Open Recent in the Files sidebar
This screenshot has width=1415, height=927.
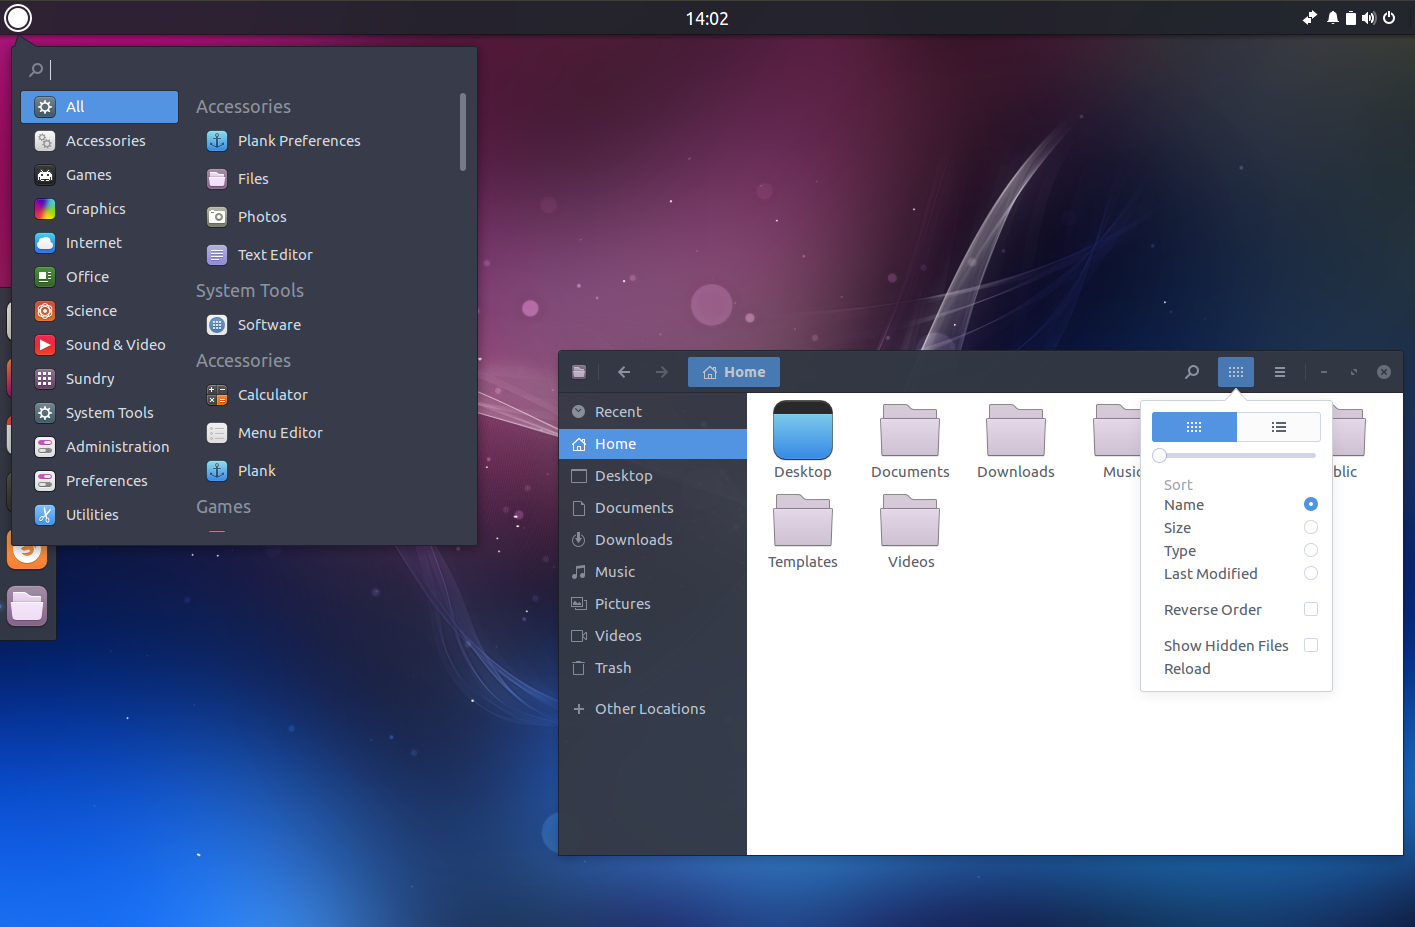coord(653,412)
